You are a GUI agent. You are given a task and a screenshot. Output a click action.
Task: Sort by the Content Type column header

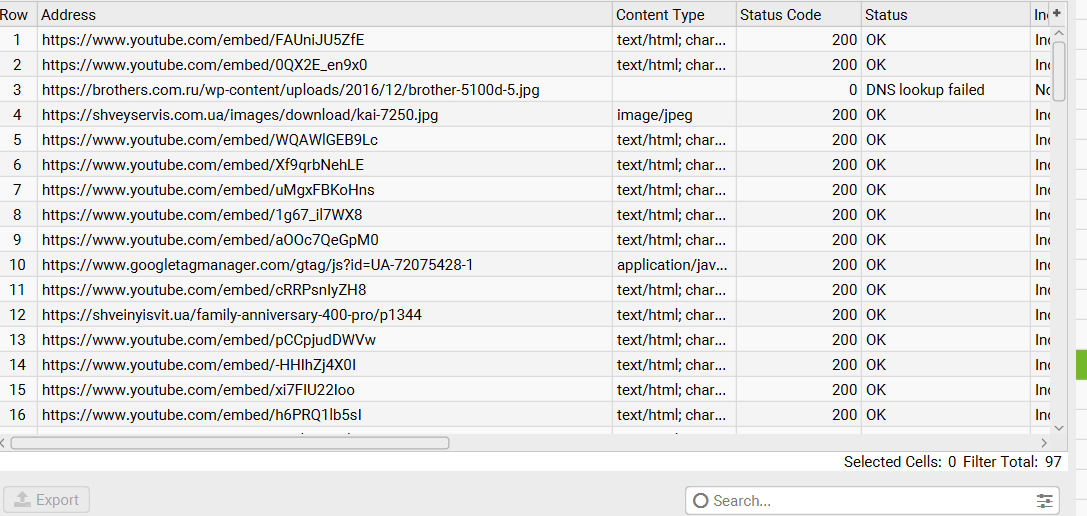point(660,14)
